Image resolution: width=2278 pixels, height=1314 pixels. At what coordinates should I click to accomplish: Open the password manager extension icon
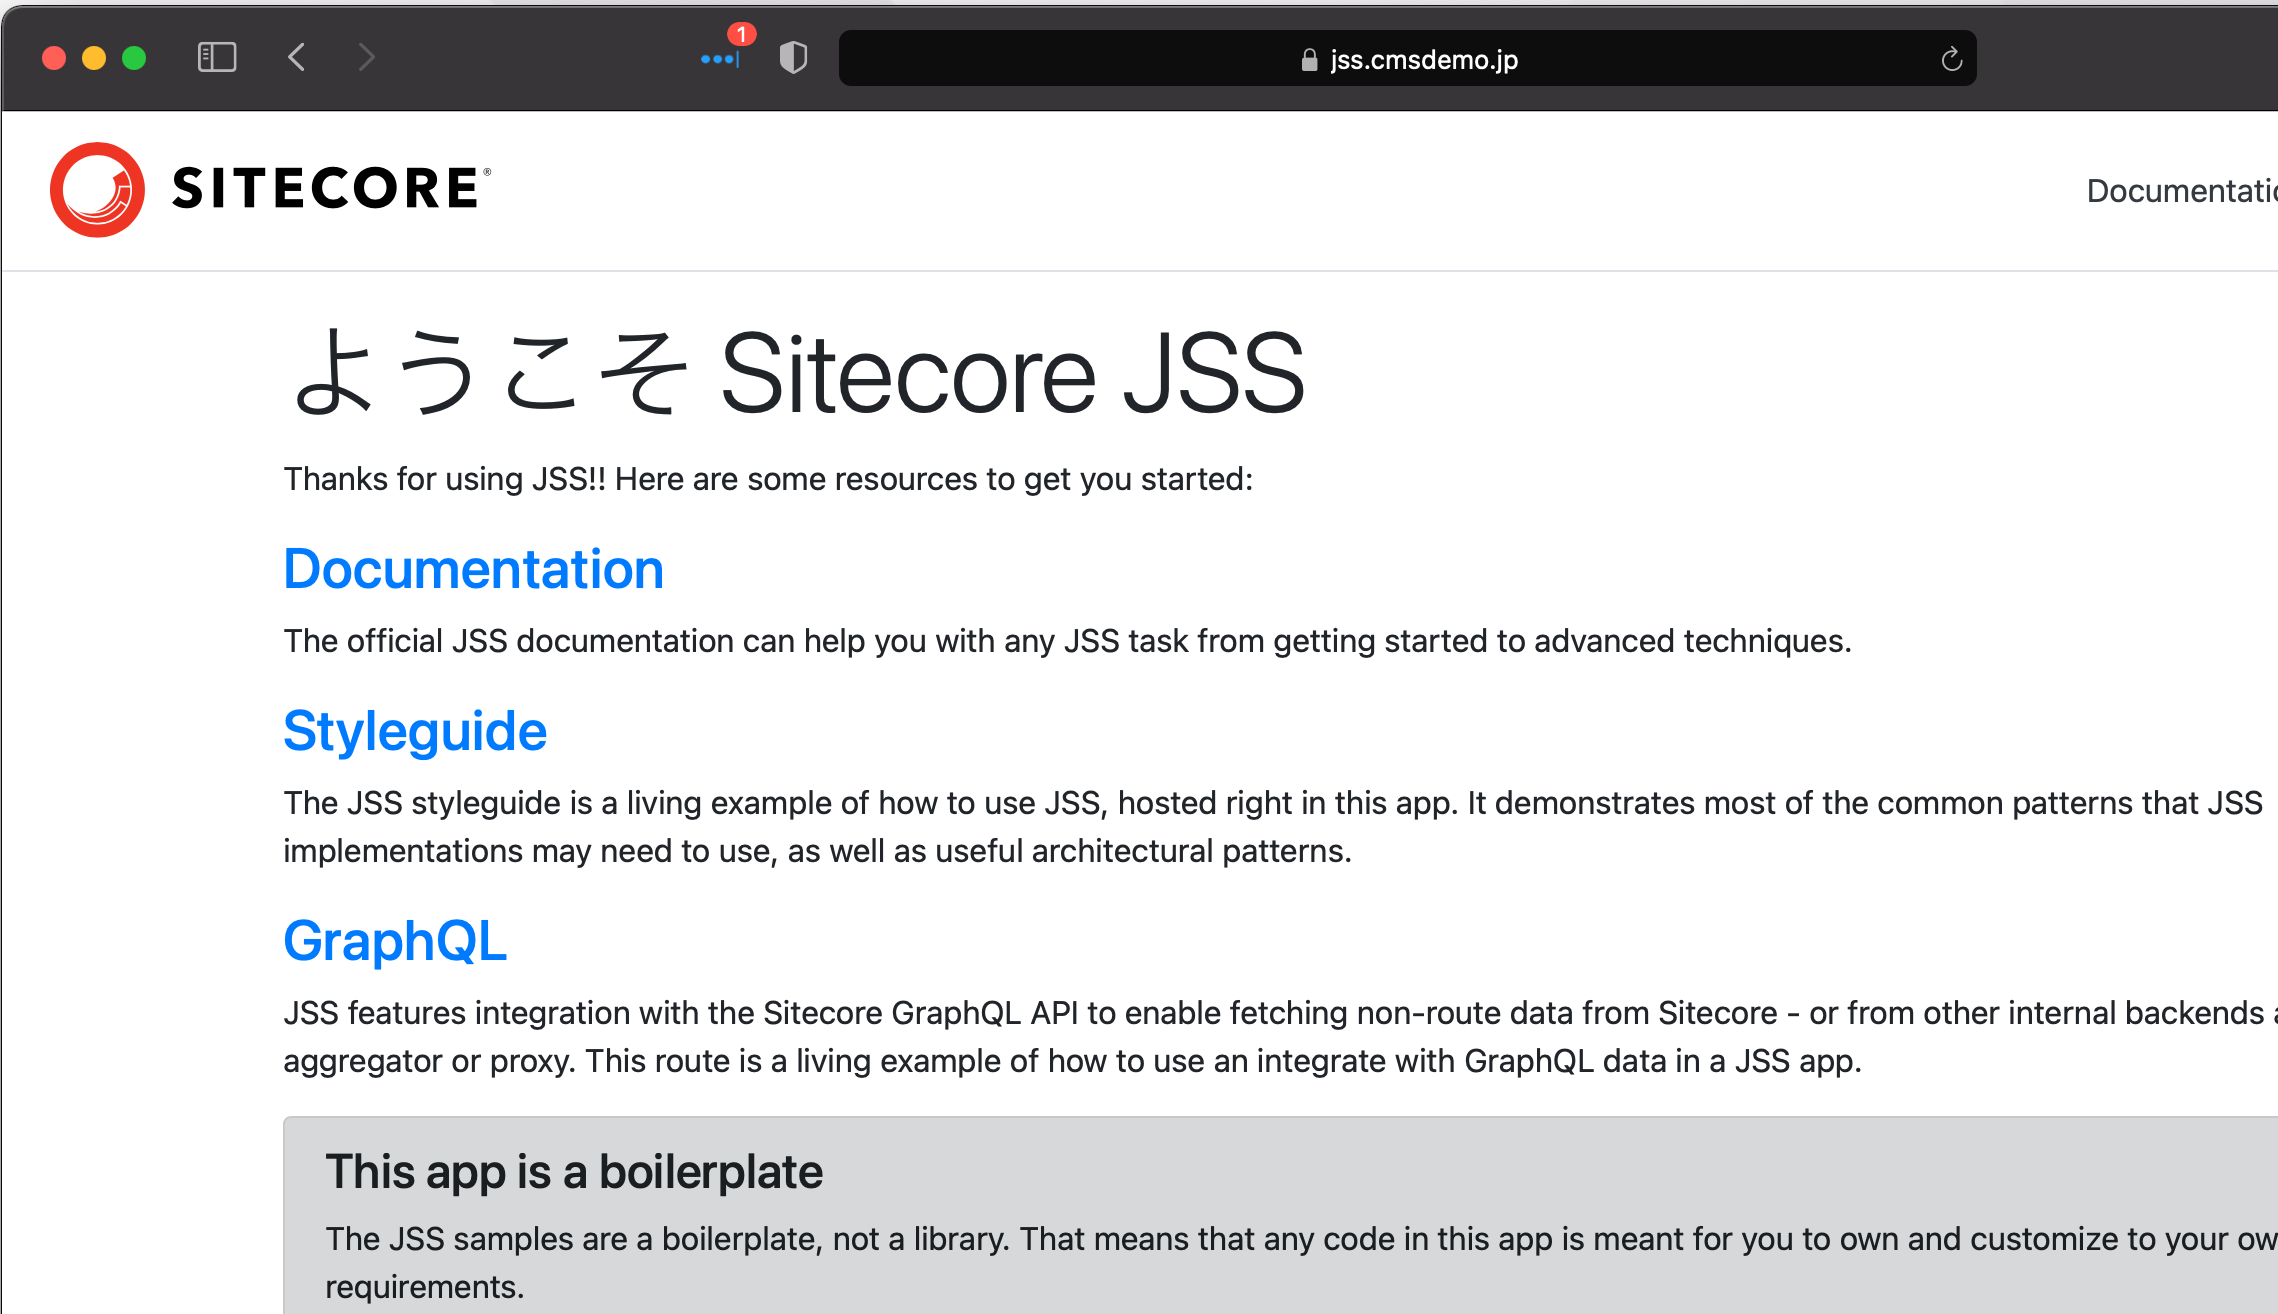pyautogui.click(x=721, y=59)
